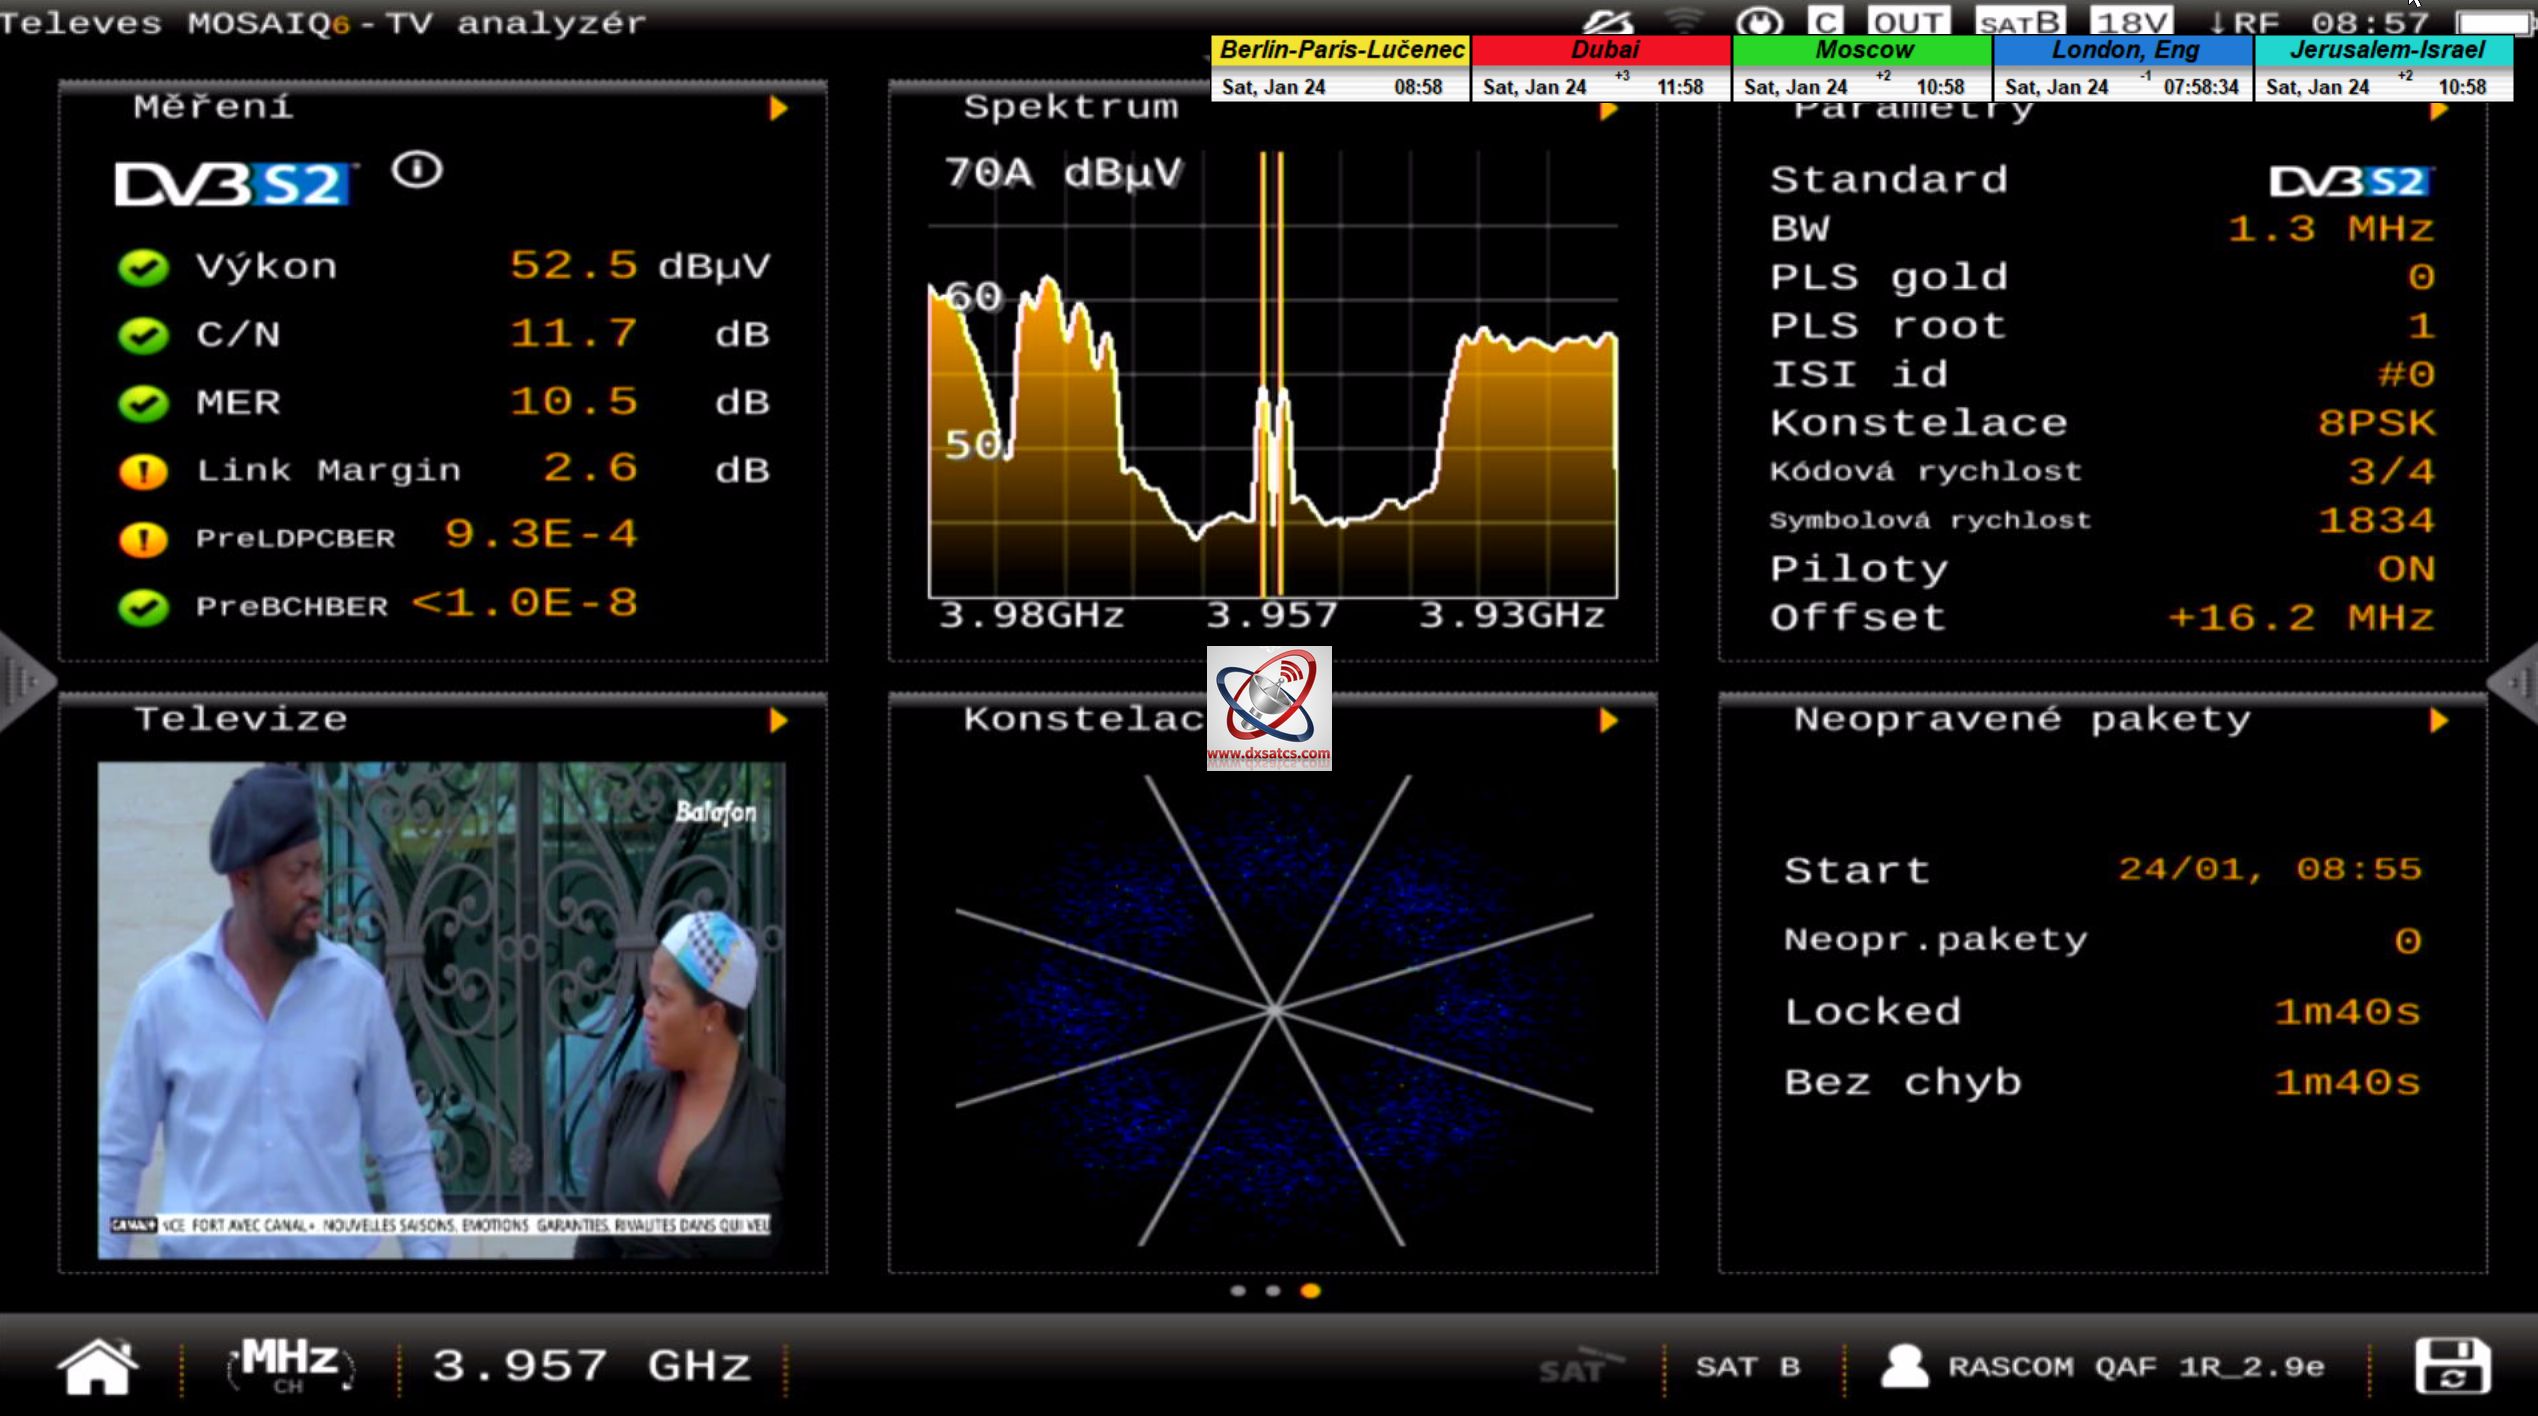Select the third page indicator dot

(x=1310, y=1291)
